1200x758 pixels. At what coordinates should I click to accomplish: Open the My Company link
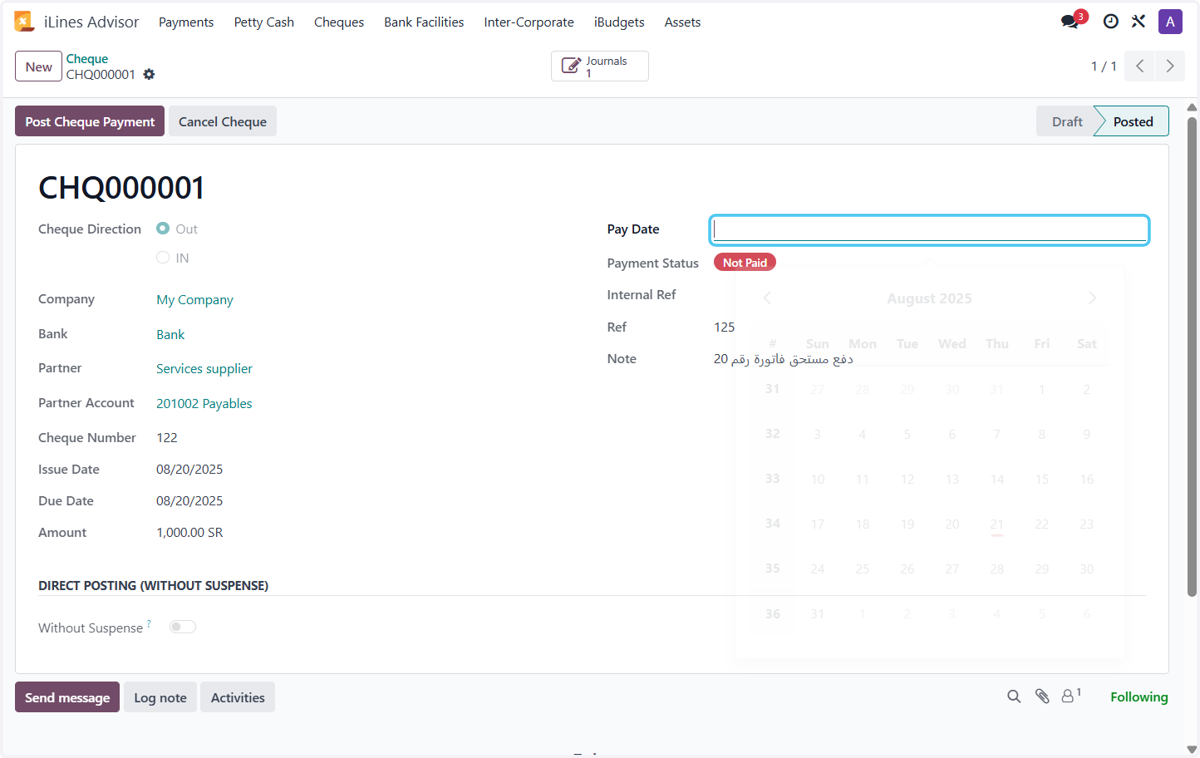coord(195,299)
